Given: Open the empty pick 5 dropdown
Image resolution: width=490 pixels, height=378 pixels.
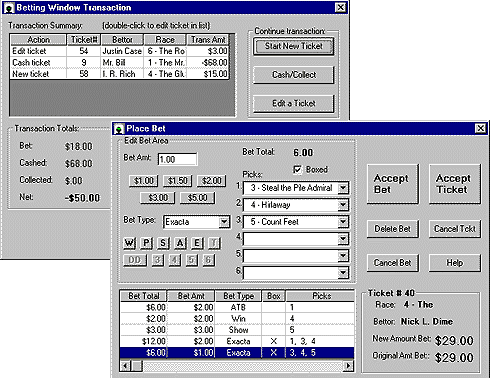Looking at the screenshot, I should click(x=343, y=256).
